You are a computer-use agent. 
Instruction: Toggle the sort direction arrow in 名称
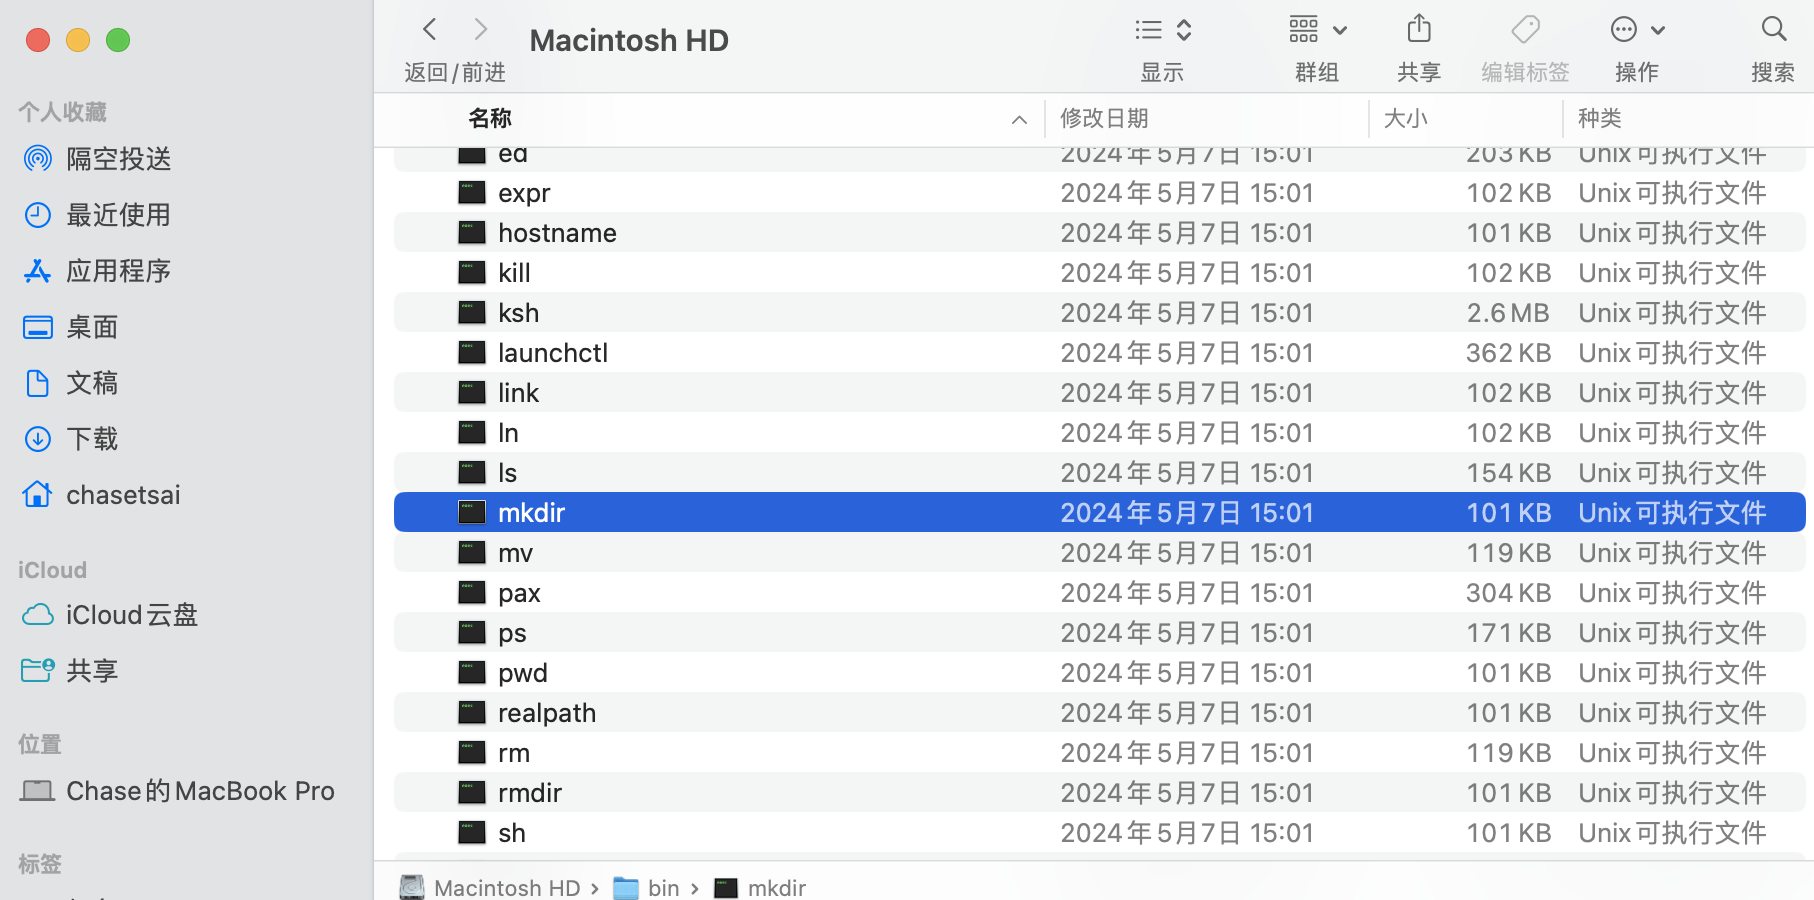[x=1019, y=120]
